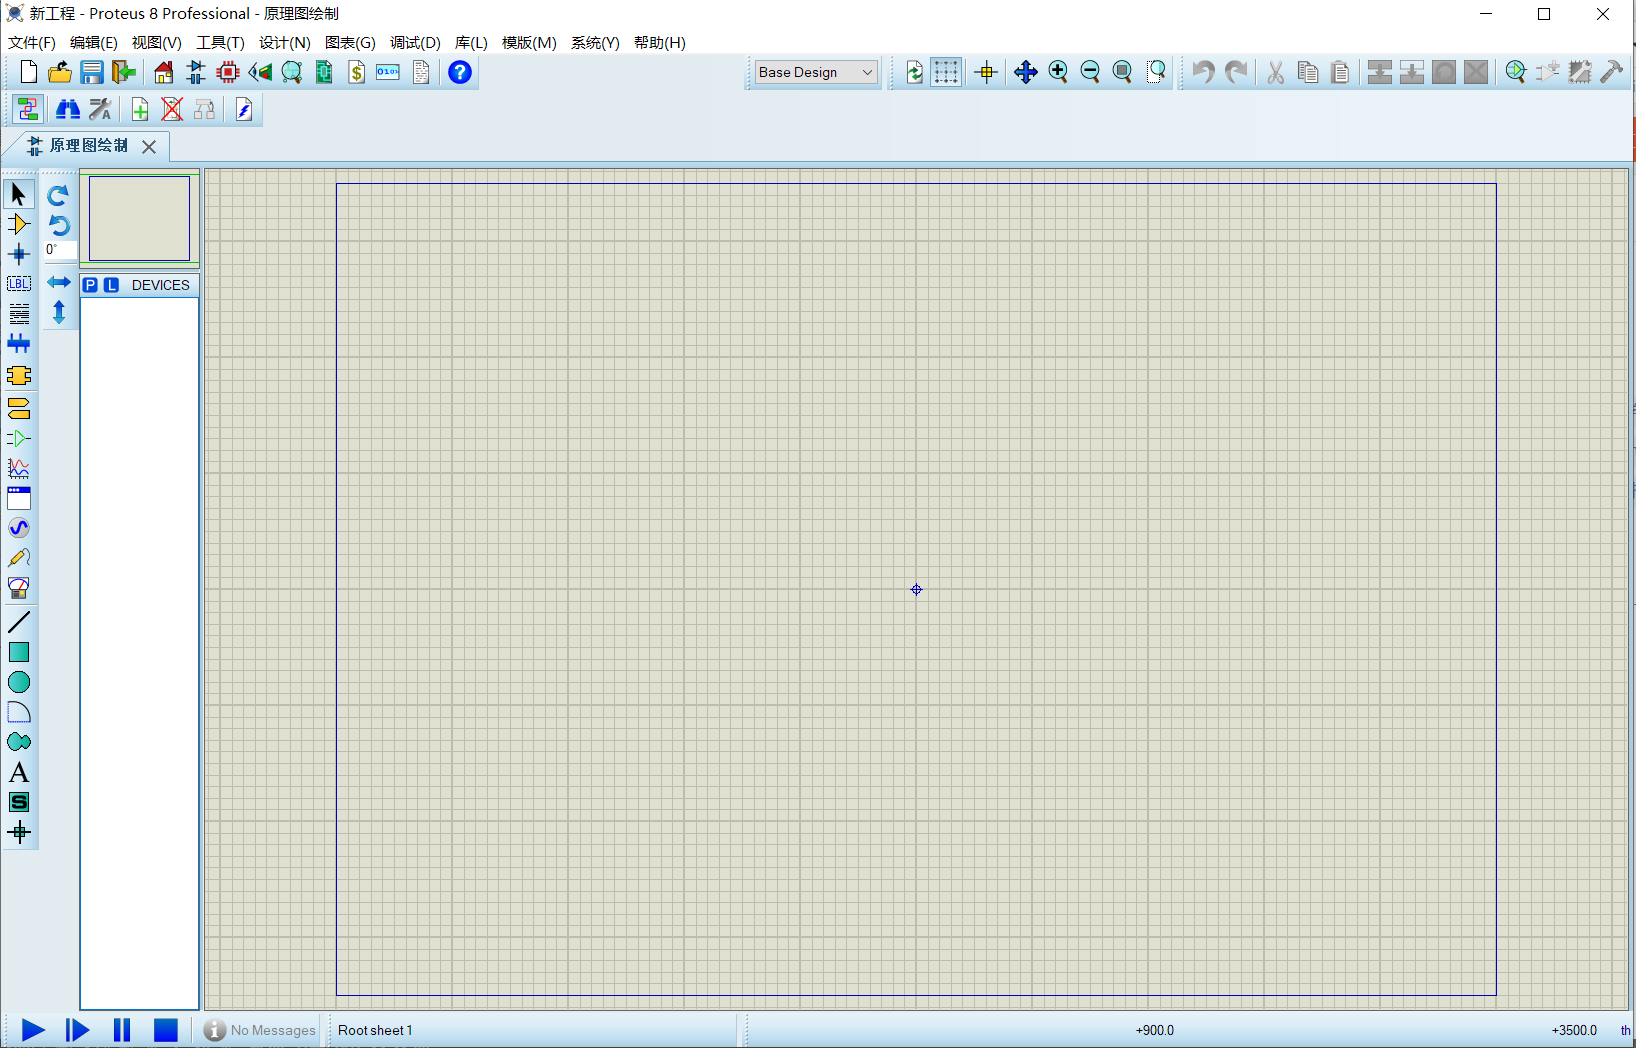
Task: Rotate anticlockwise using the rotate icon
Action: (59, 225)
